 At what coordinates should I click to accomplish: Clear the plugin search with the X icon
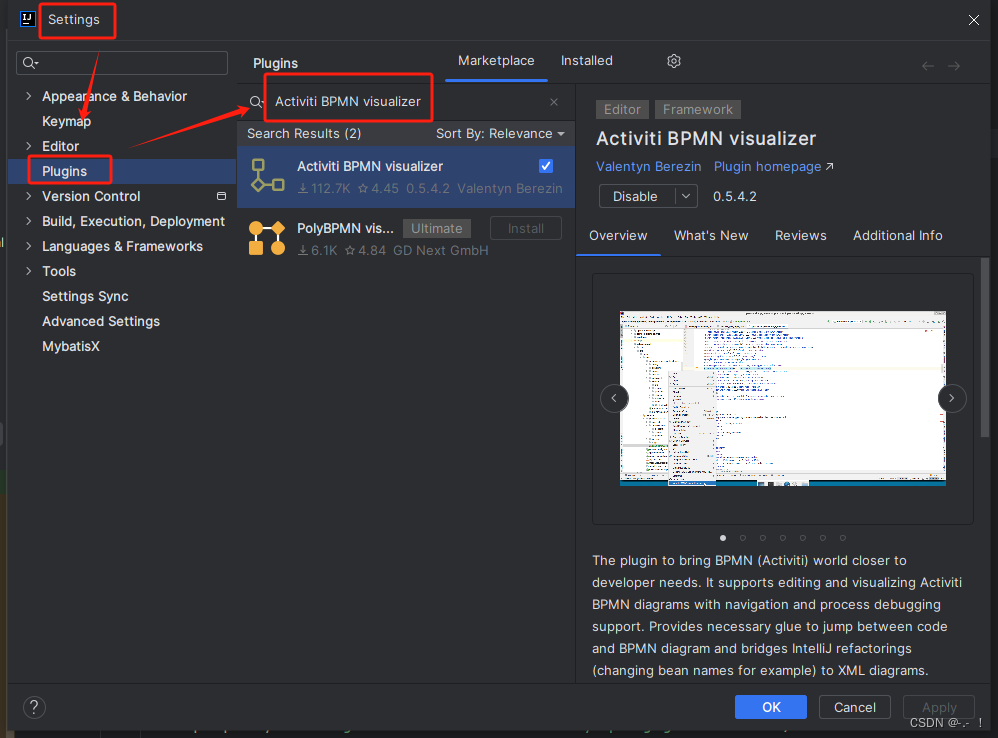point(553,101)
